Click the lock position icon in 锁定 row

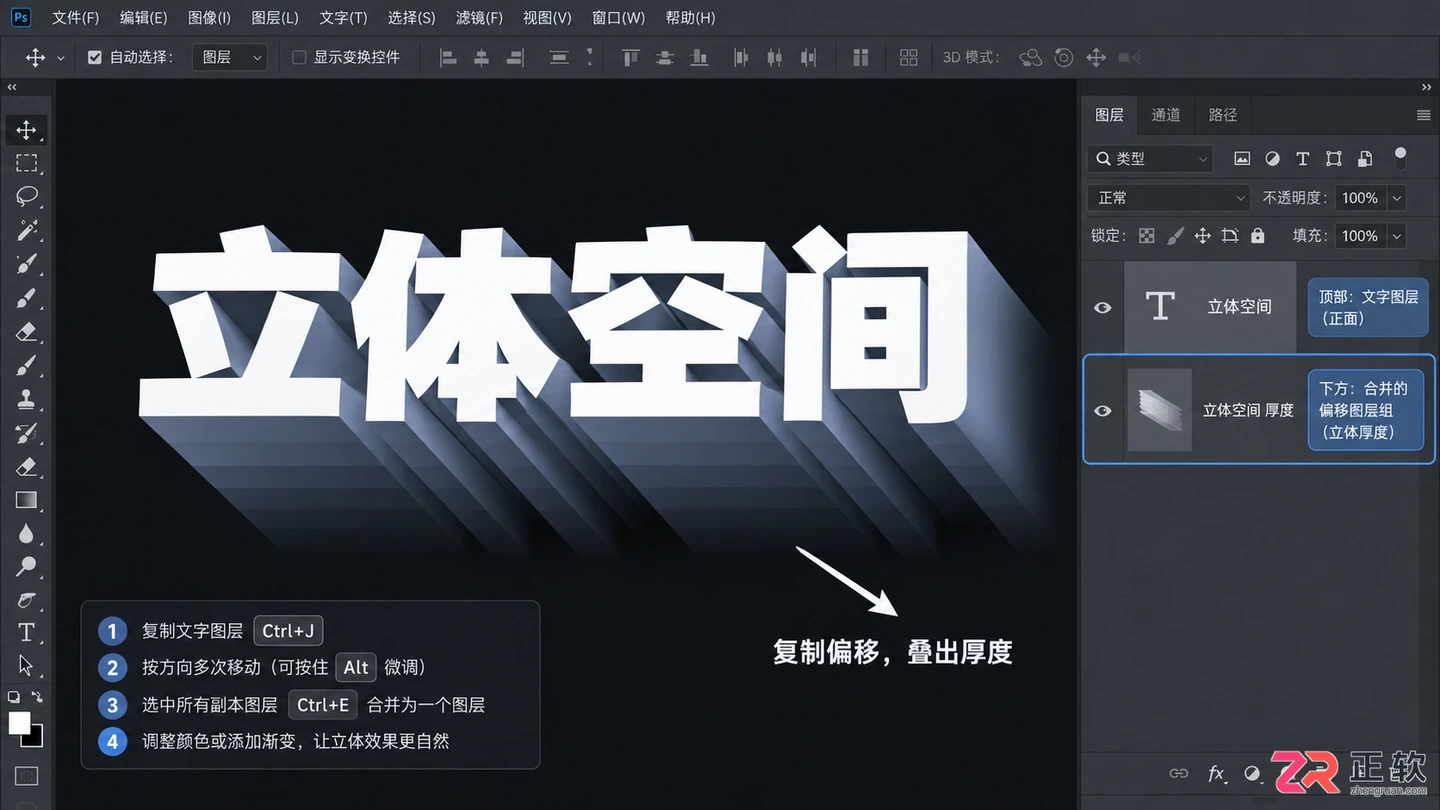pos(1203,236)
